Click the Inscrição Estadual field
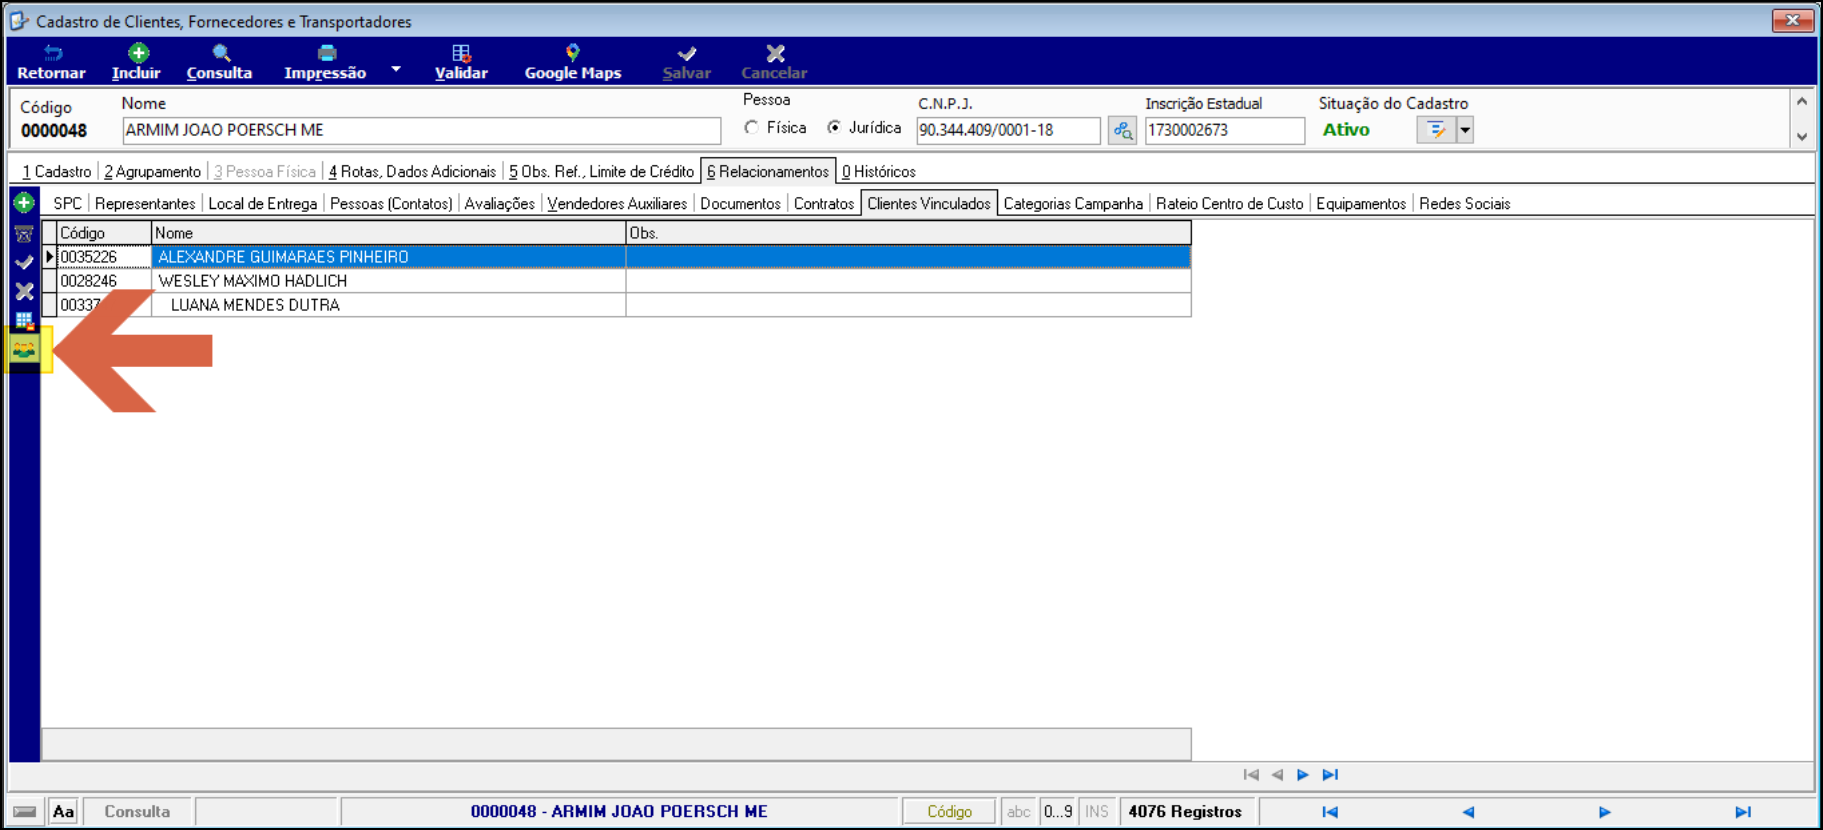Image resolution: width=1823 pixels, height=830 pixels. [x=1224, y=130]
